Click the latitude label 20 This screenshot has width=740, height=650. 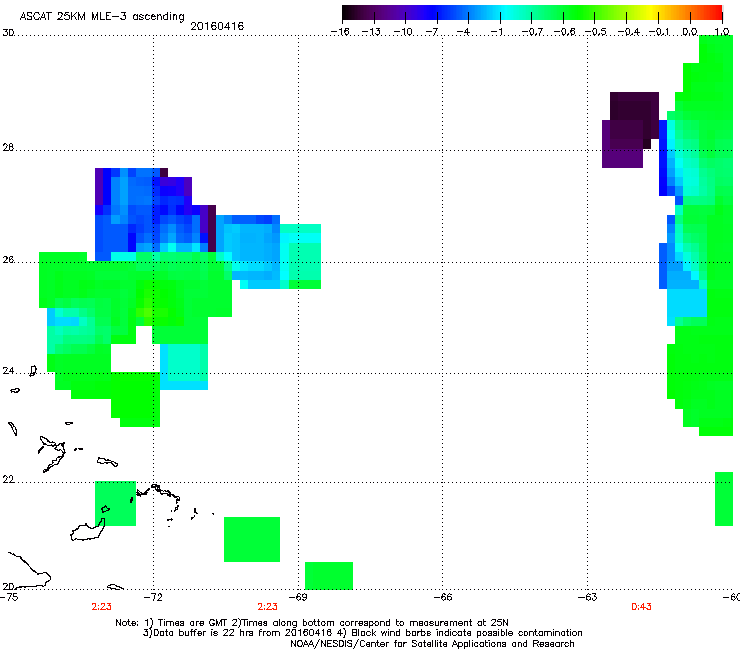(x=8, y=586)
